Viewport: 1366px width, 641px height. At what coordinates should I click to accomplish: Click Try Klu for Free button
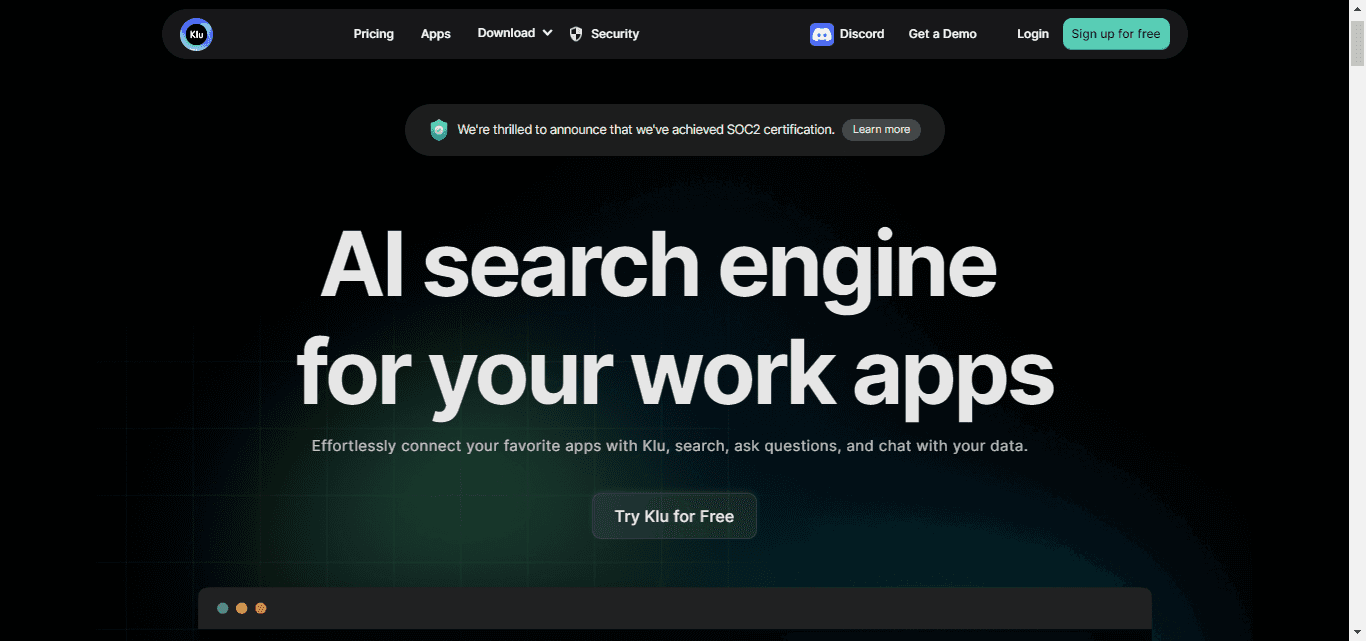[x=674, y=516]
